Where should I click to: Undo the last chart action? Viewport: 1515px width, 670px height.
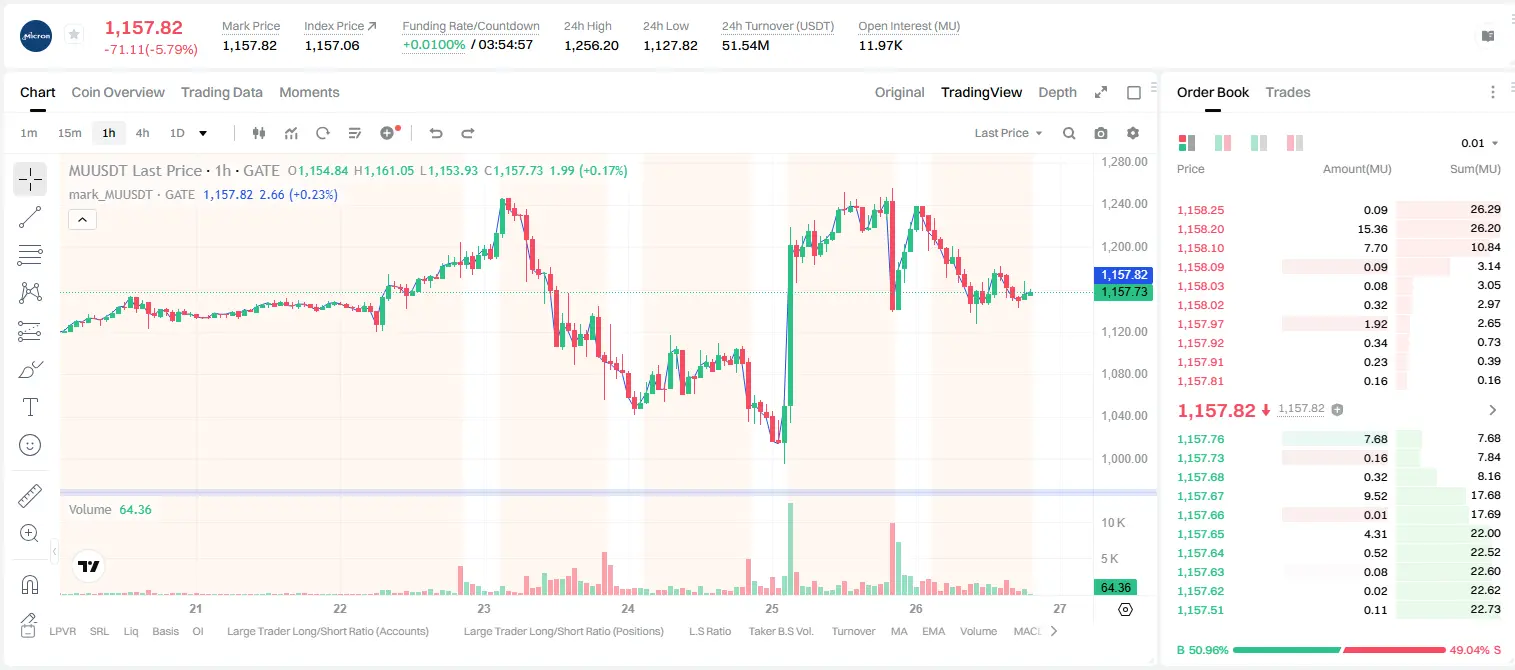coord(436,133)
